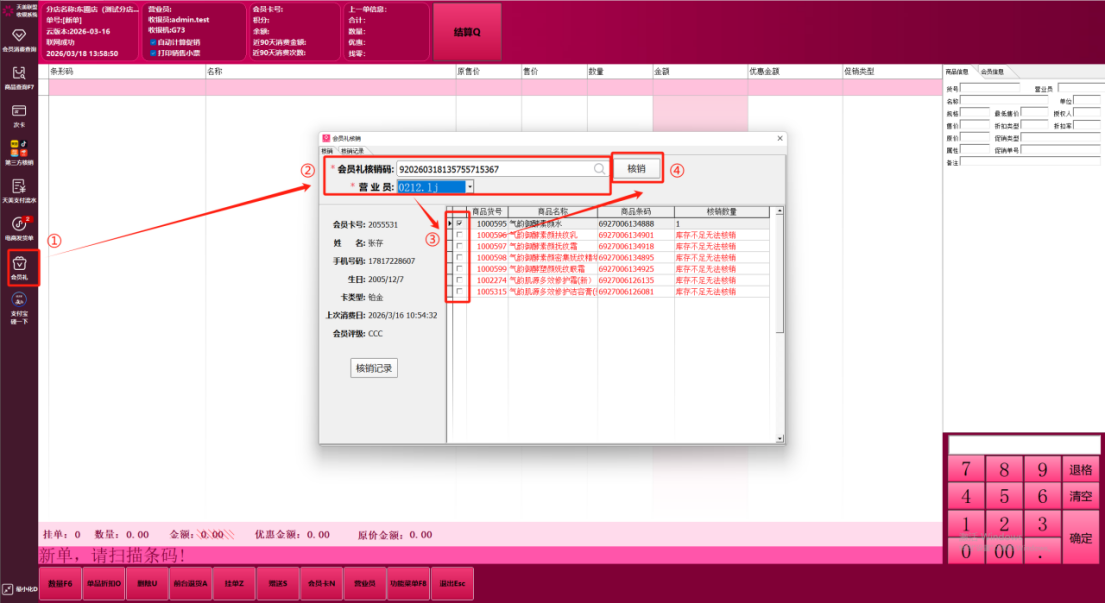Open the 功能菜单F8 function menu
The height and width of the screenshot is (603, 1105).
[x=408, y=582]
